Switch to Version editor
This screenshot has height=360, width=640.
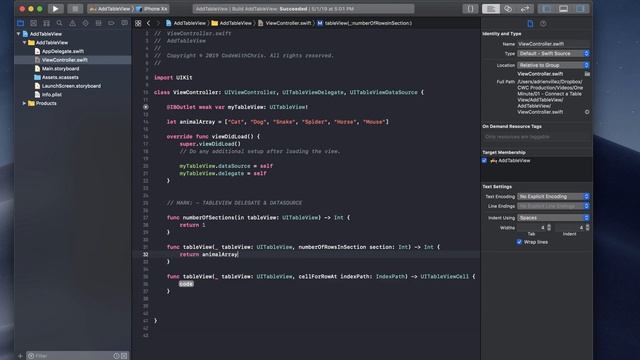tap(524, 9)
